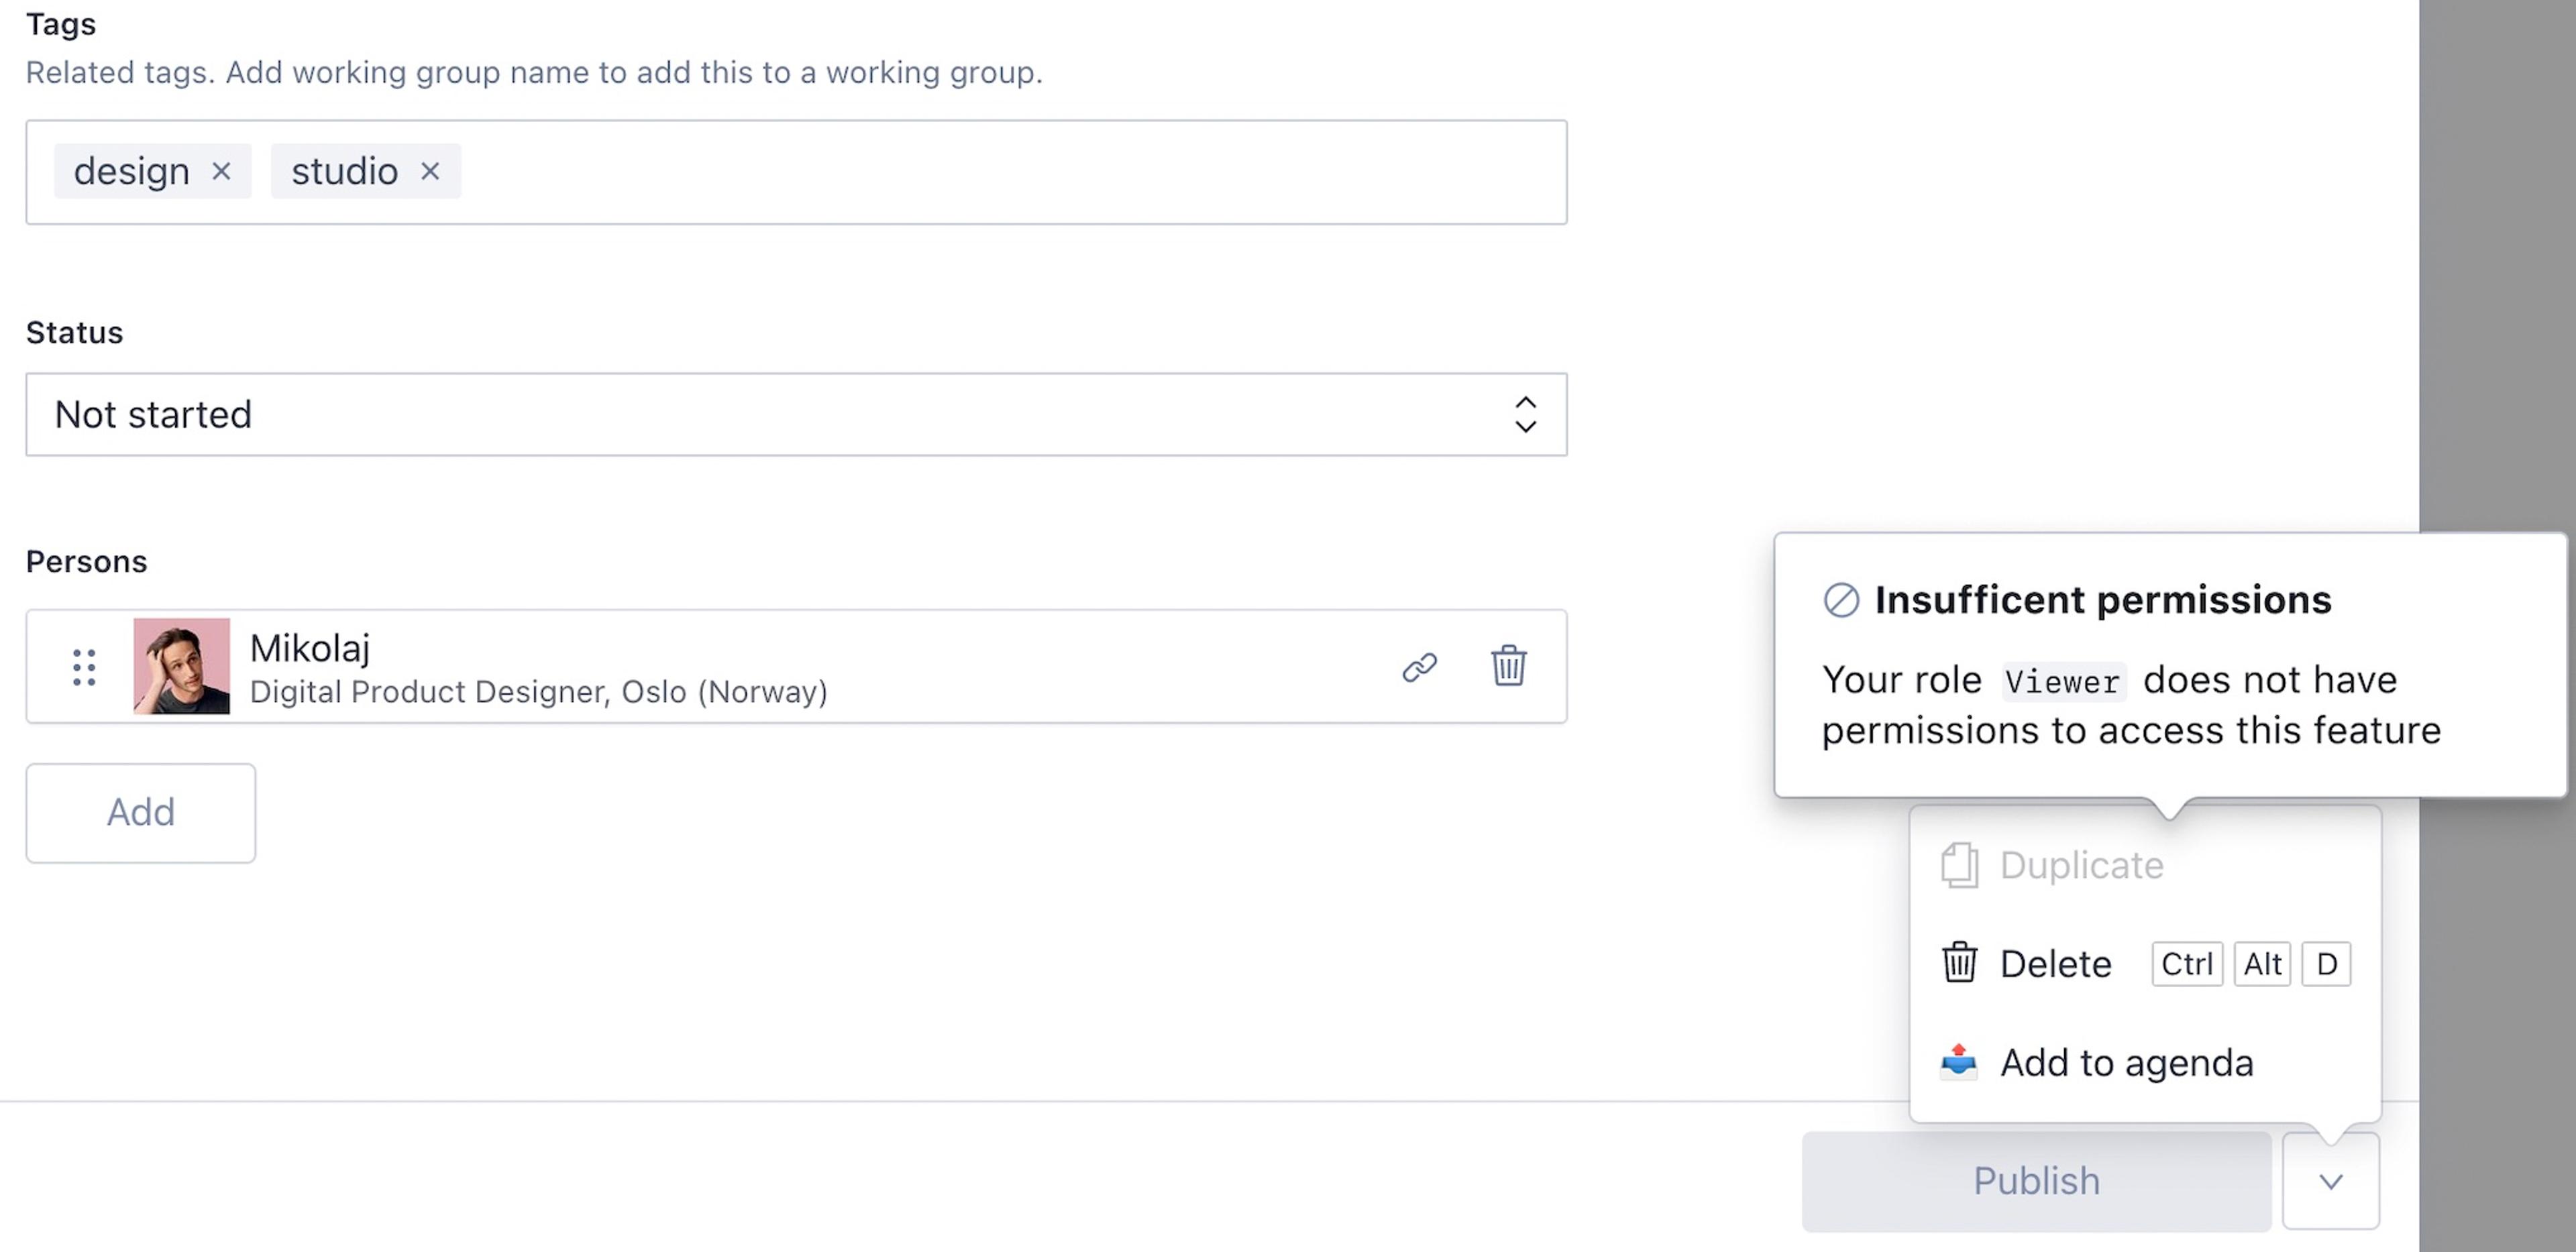Delete Mikolaj with the trash icon
The image size is (2576, 1252).
(x=1508, y=666)
